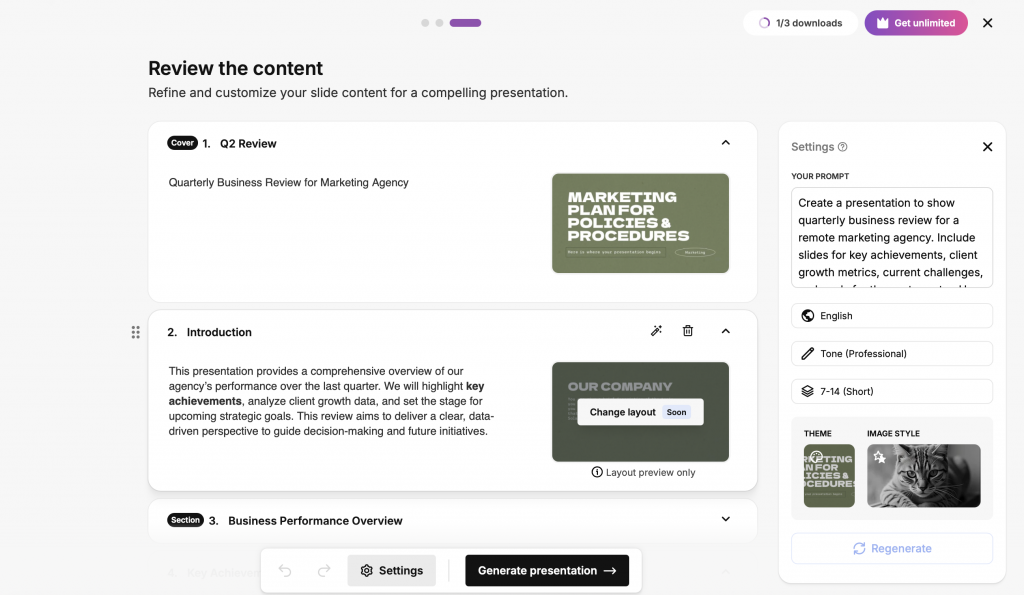Click the Generate presentation button
This screenshot has height=595, width=1024.
(x=547, y=570)
